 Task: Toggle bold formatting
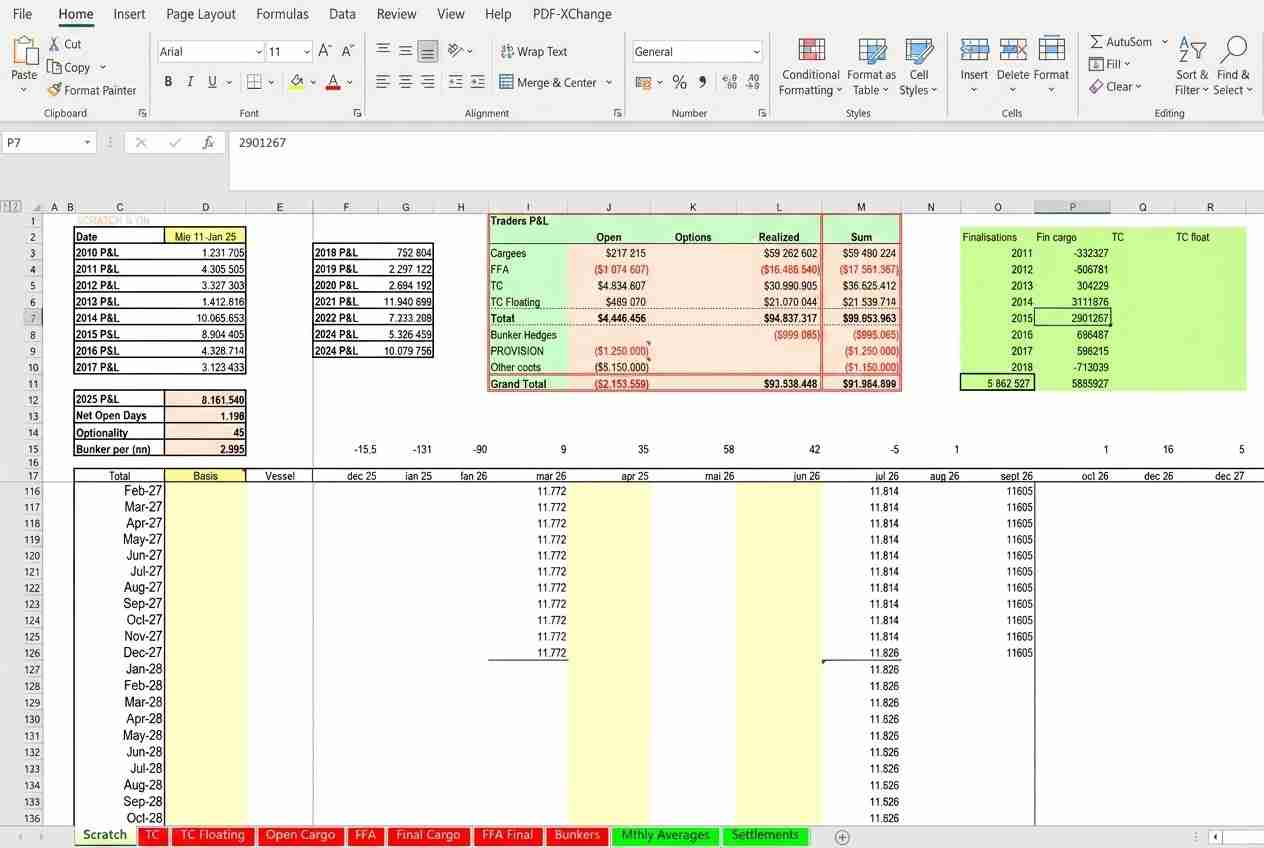tap(168, 82)
